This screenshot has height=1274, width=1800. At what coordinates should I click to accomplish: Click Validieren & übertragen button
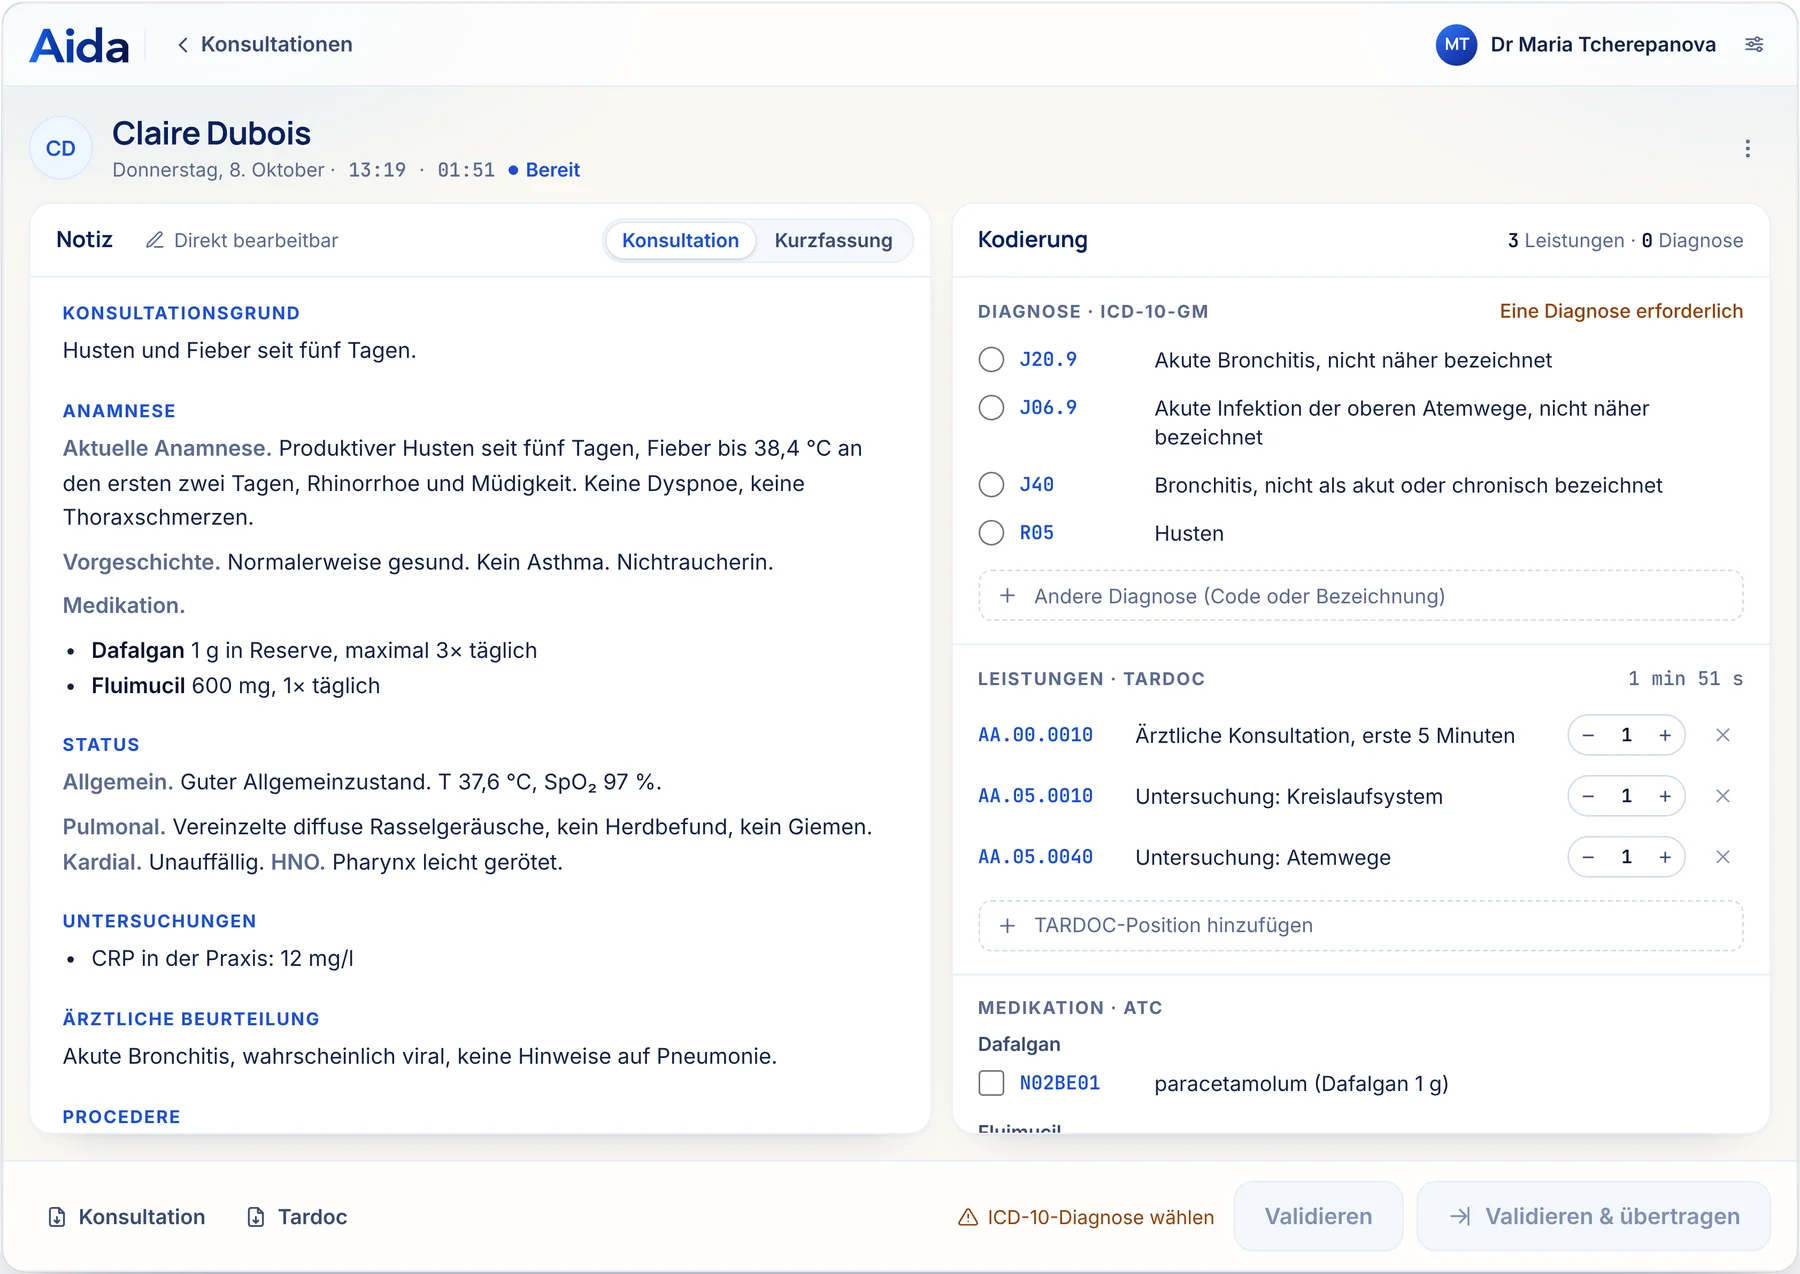(1594, 1216)
